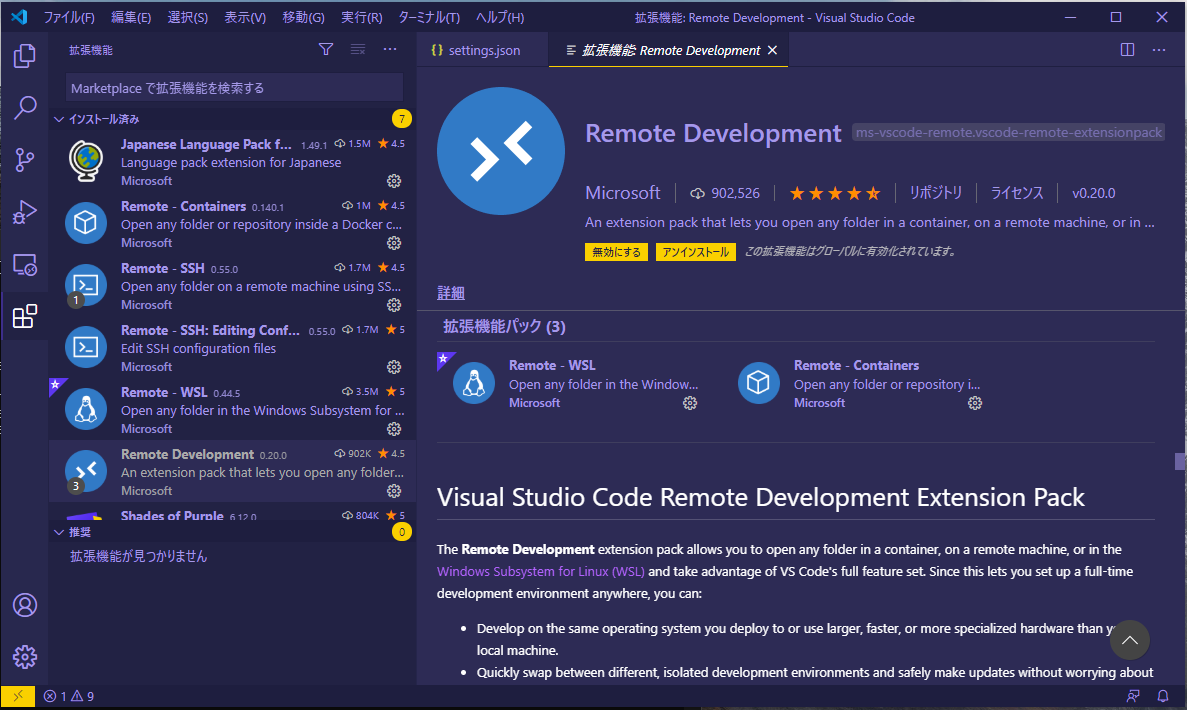
Task: Click gear for Remote - Containers in list
Action: 394,243
